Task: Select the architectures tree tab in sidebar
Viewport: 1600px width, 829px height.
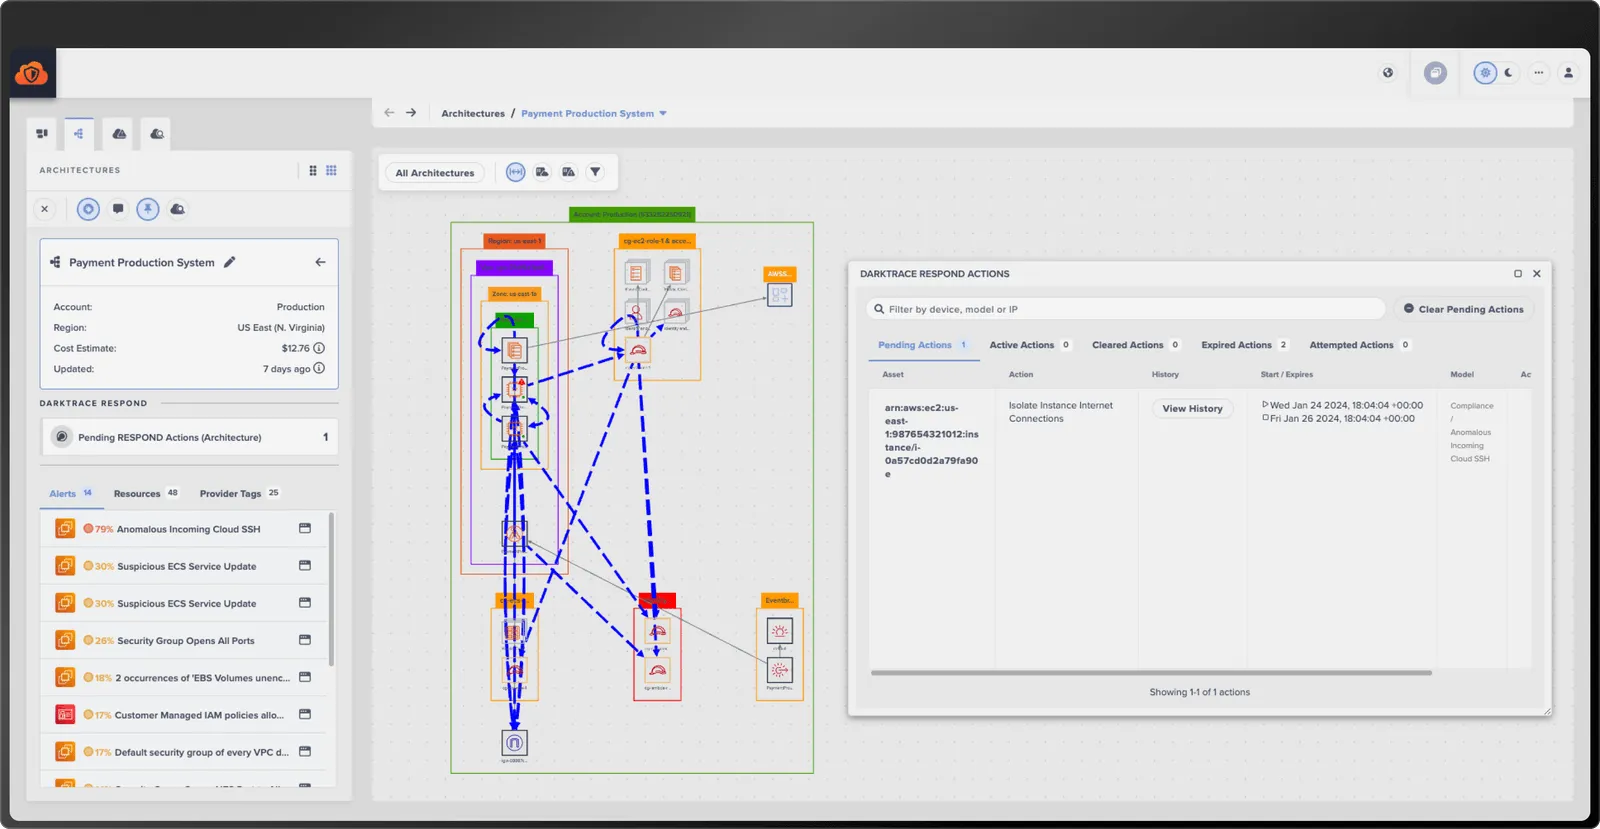Action: (79, 134)
